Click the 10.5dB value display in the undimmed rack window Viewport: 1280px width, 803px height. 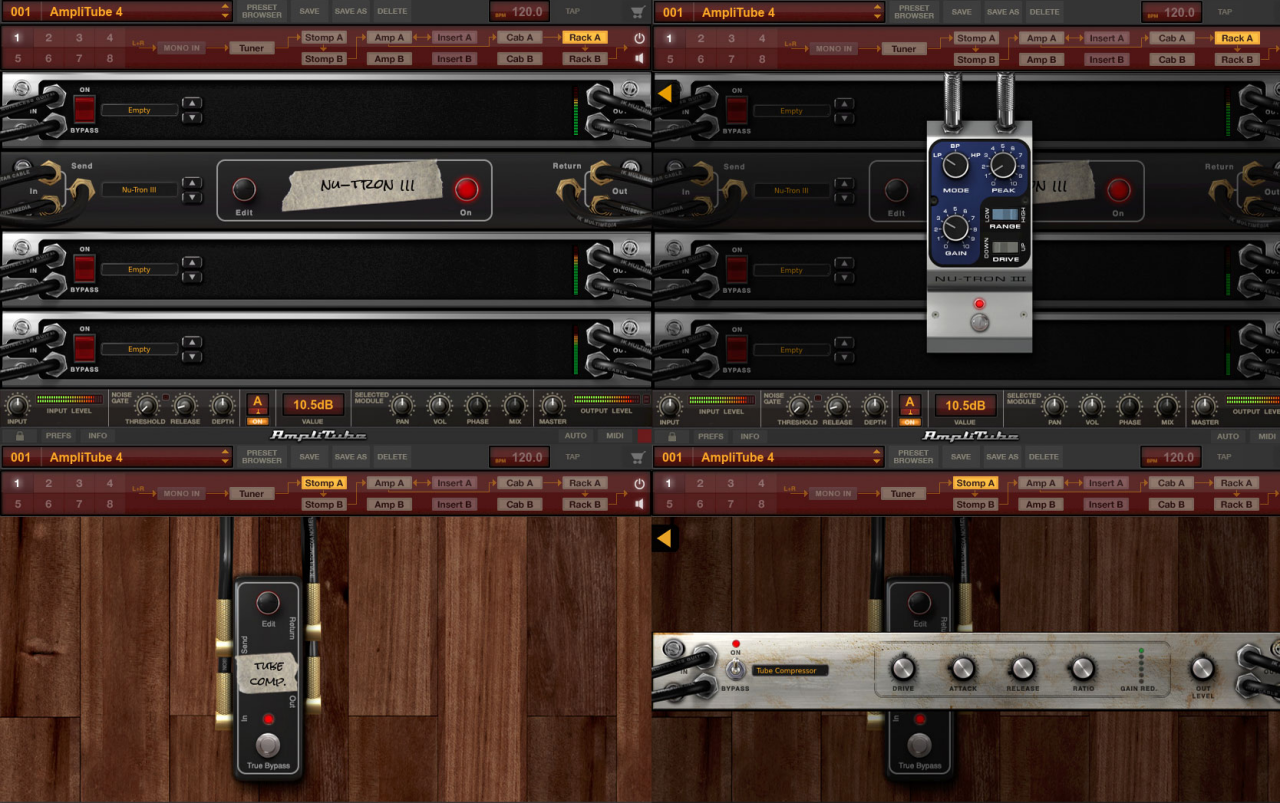click(313, 405)
